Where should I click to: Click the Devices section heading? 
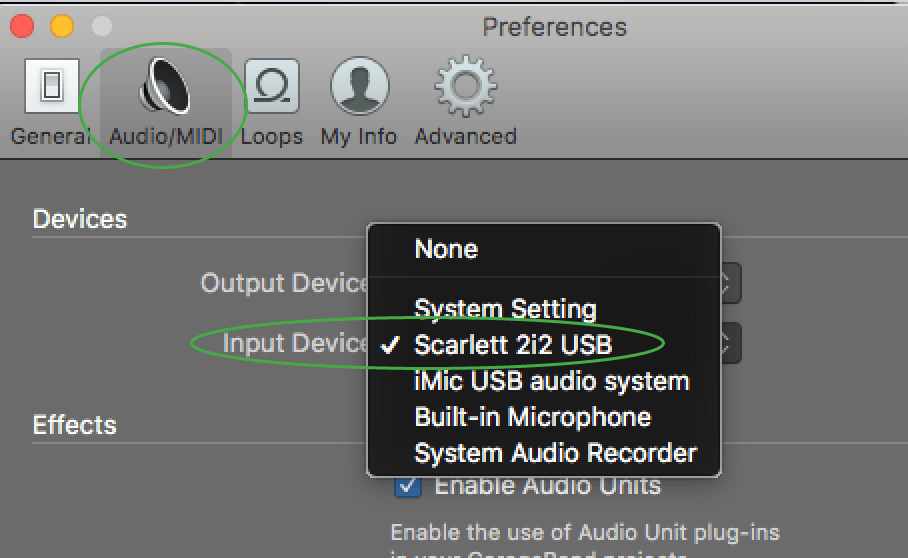(x=80, y=219)
